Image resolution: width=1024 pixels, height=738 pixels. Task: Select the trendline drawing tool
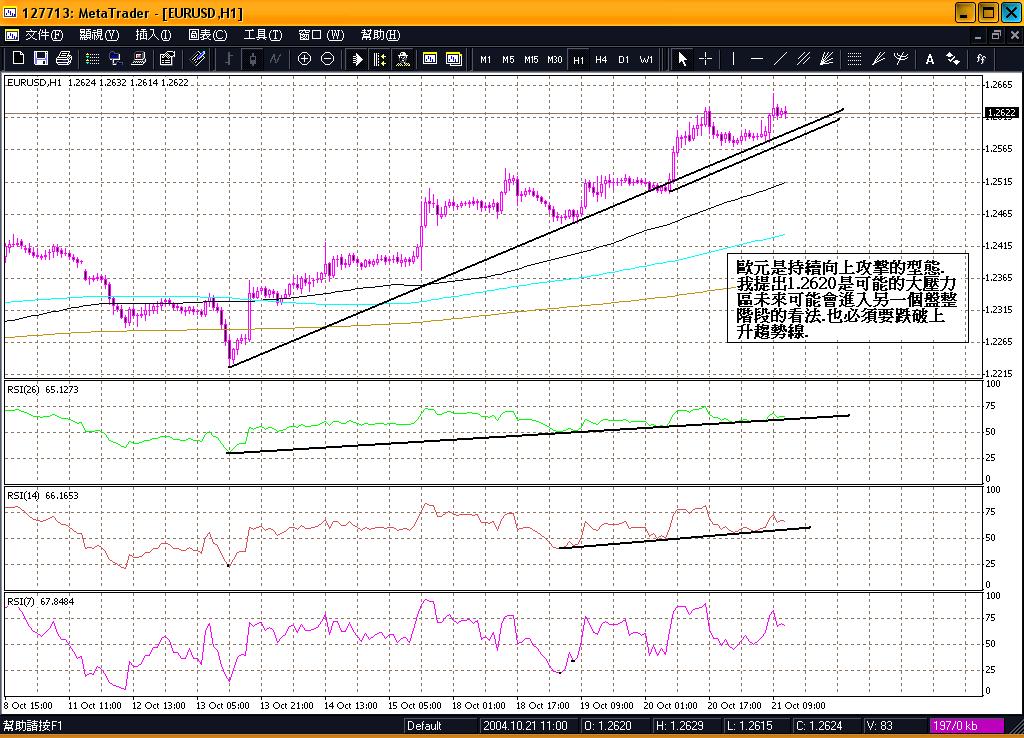point(780,59)
